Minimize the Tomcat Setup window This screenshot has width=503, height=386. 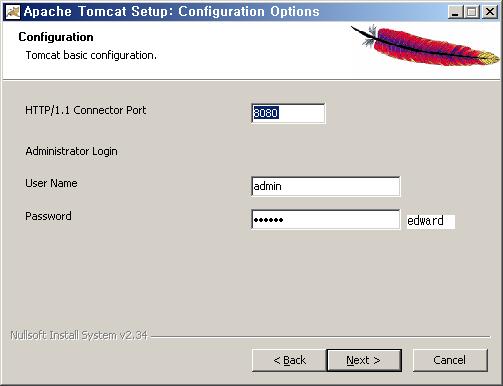(455, 12)
